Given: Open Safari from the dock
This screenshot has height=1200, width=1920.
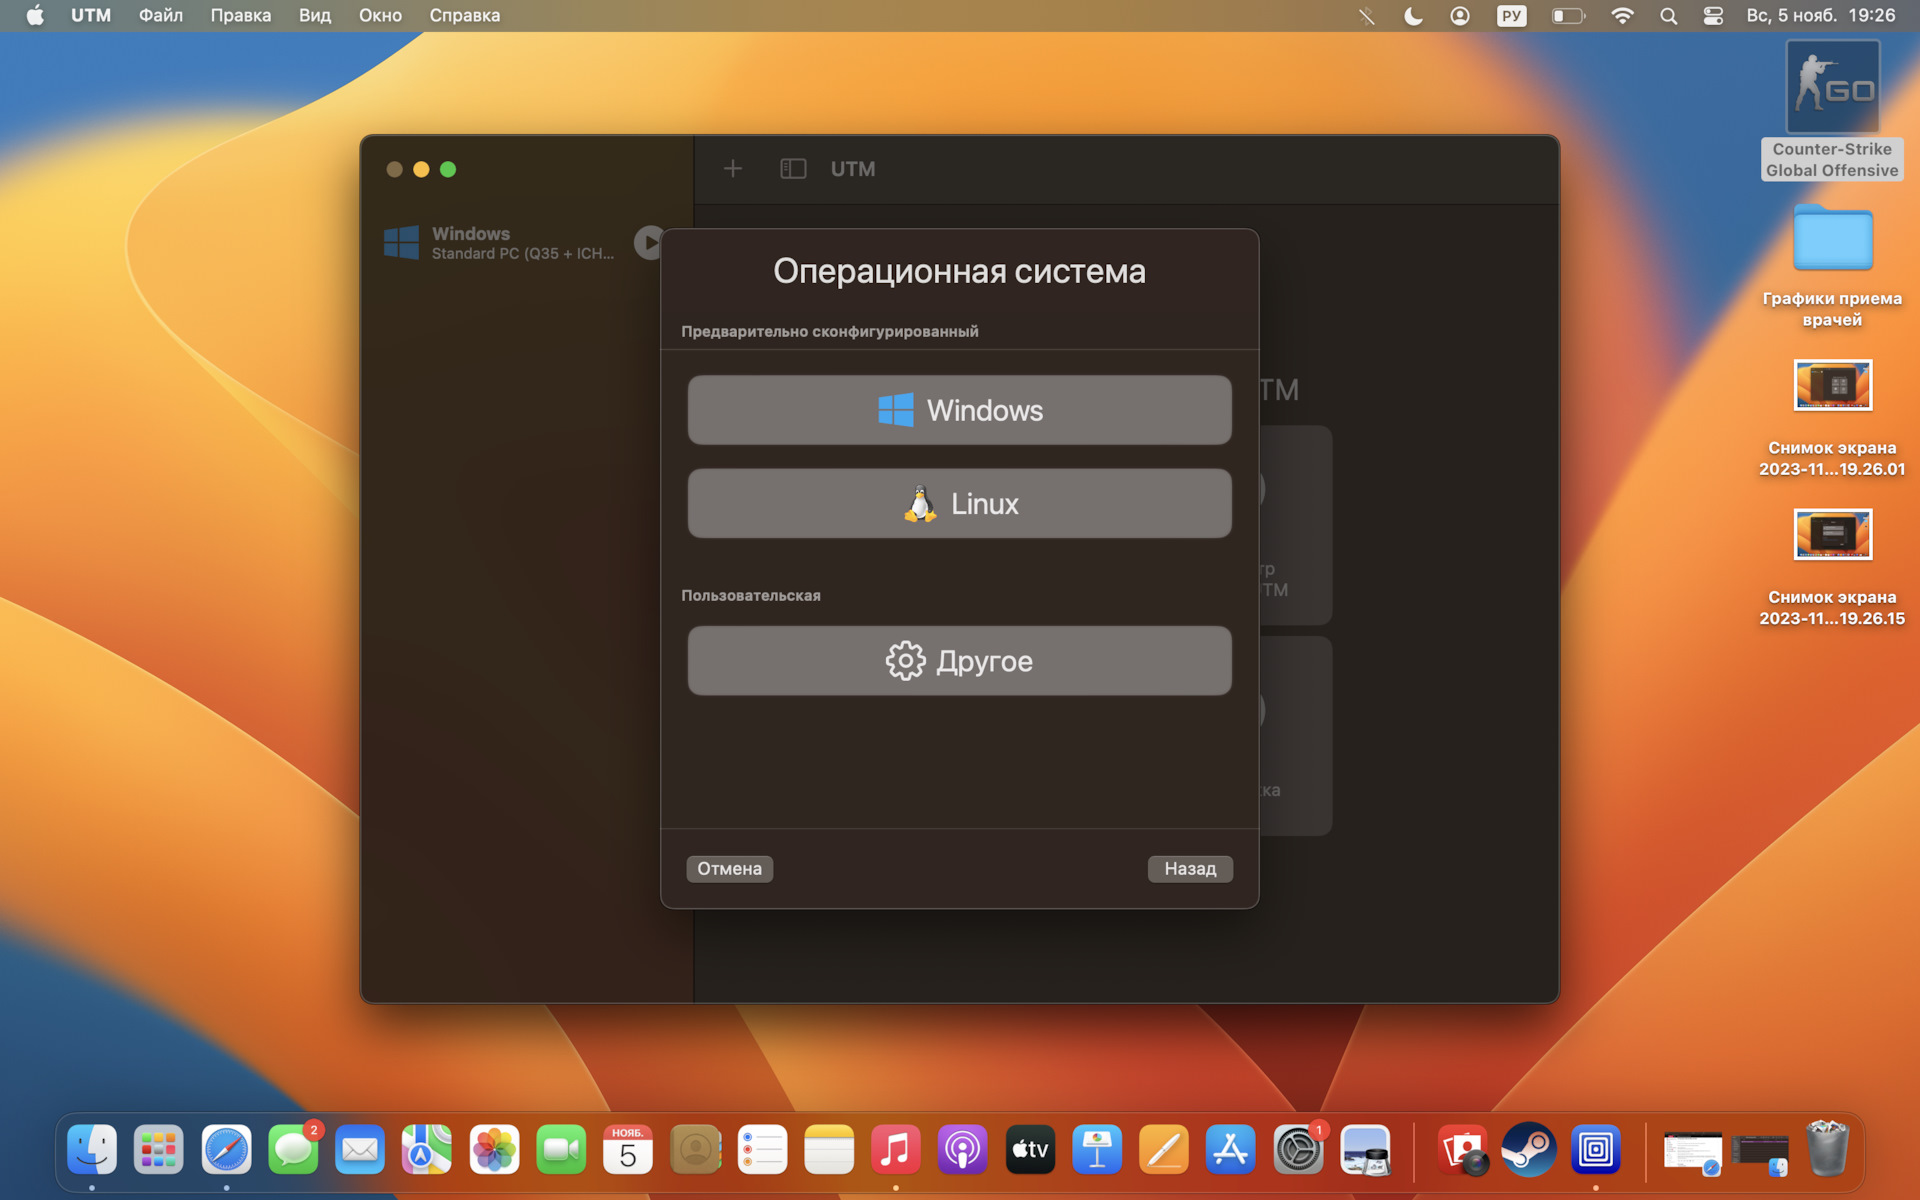Looking at the screenshot, I should click(x=226, y=1150).
